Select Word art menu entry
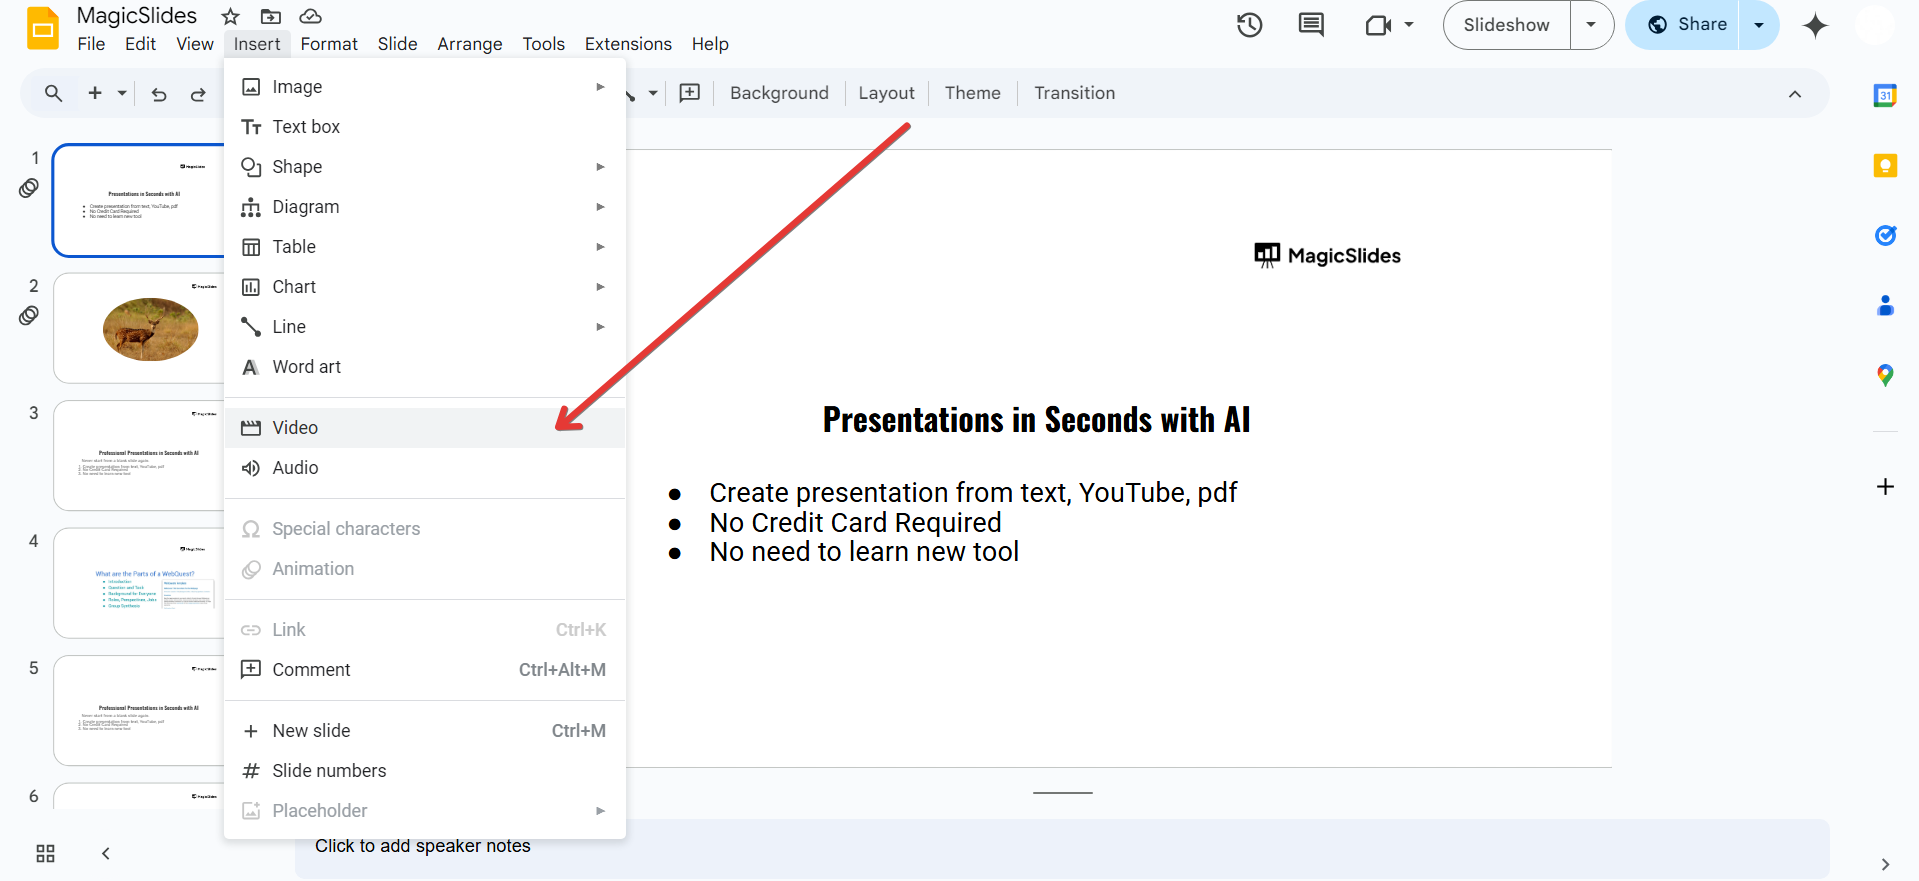Viewport: 1919px width, 881px height. tap(425, 367)
